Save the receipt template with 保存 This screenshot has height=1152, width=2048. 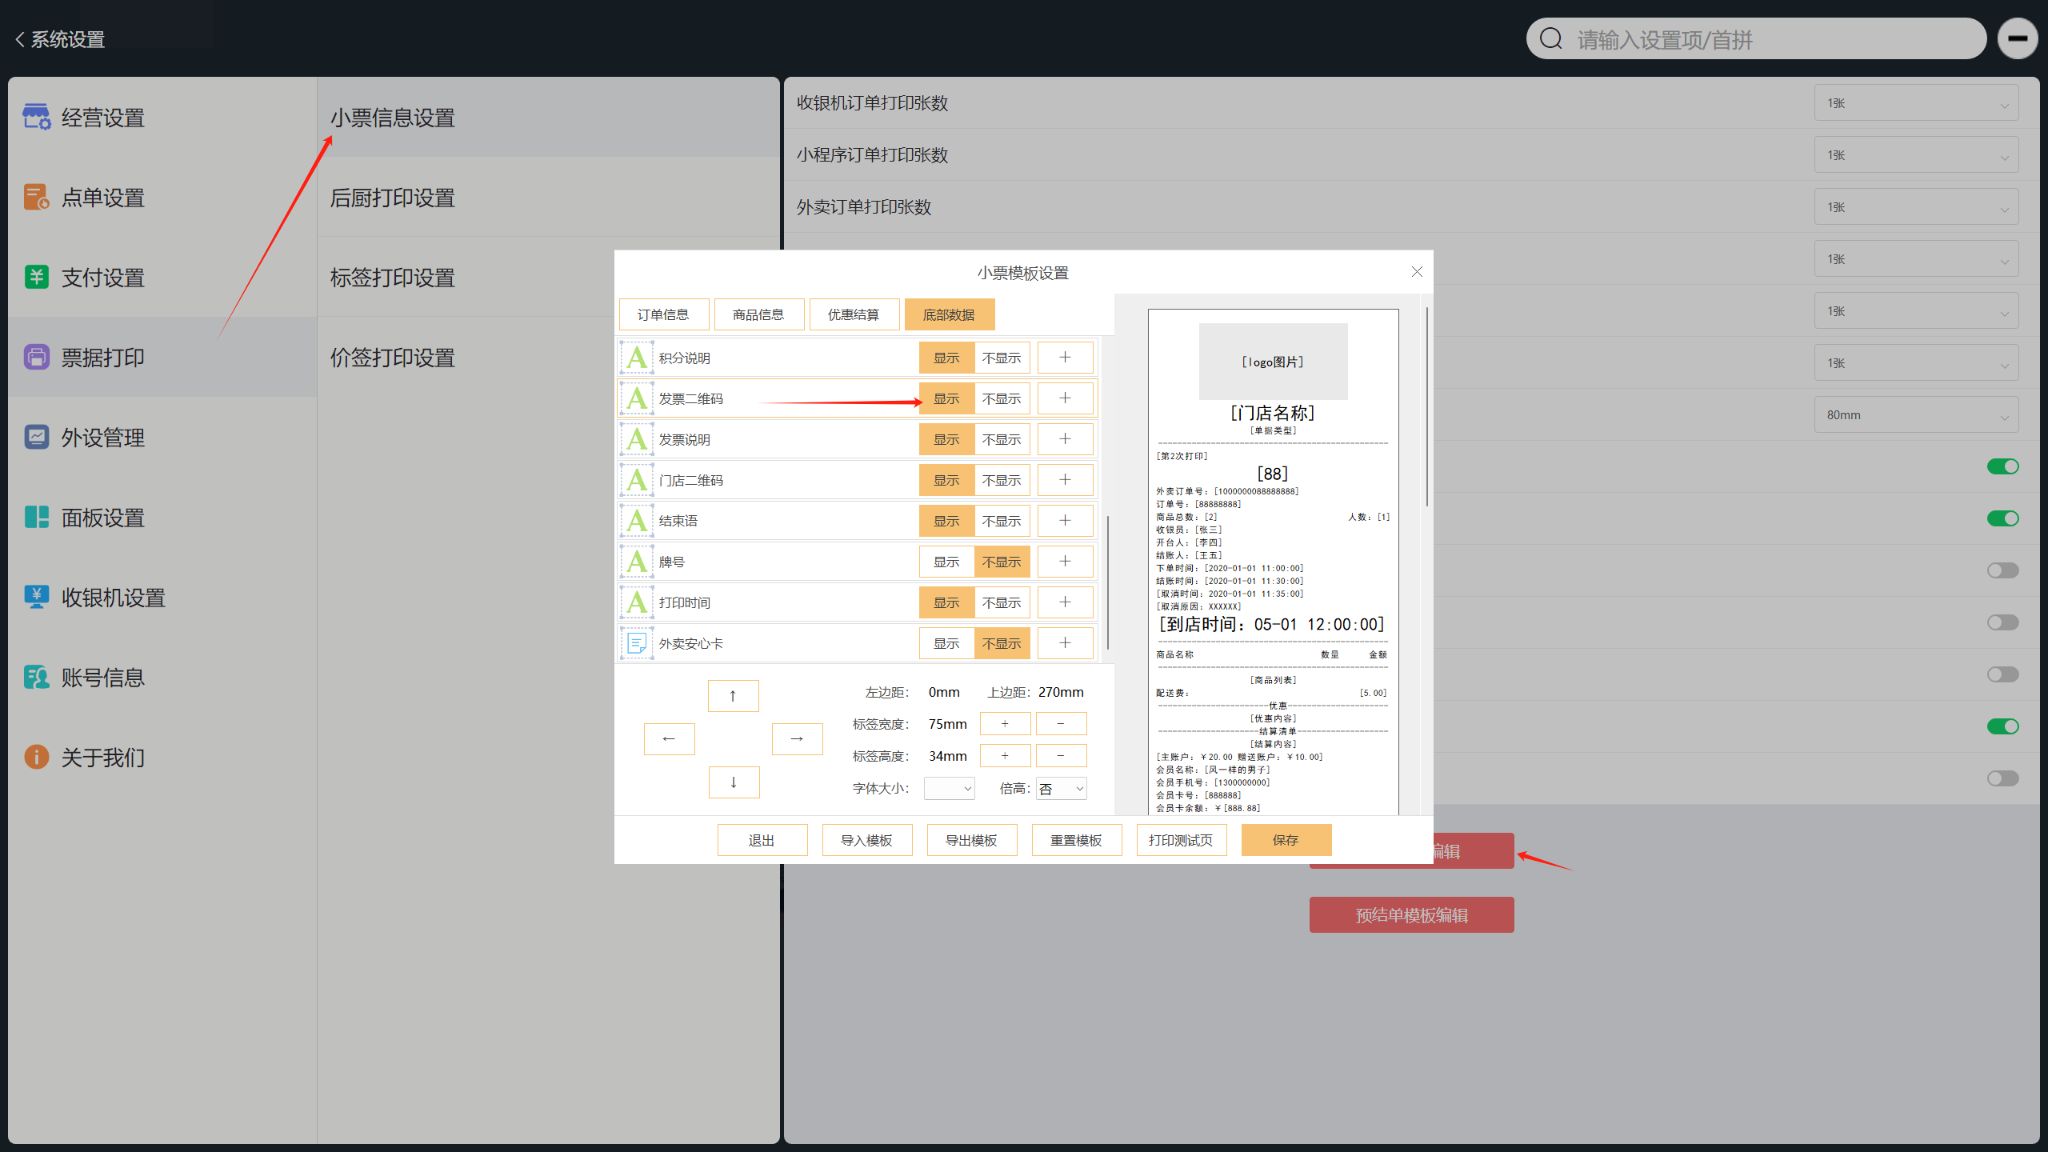coord(1286,840)
